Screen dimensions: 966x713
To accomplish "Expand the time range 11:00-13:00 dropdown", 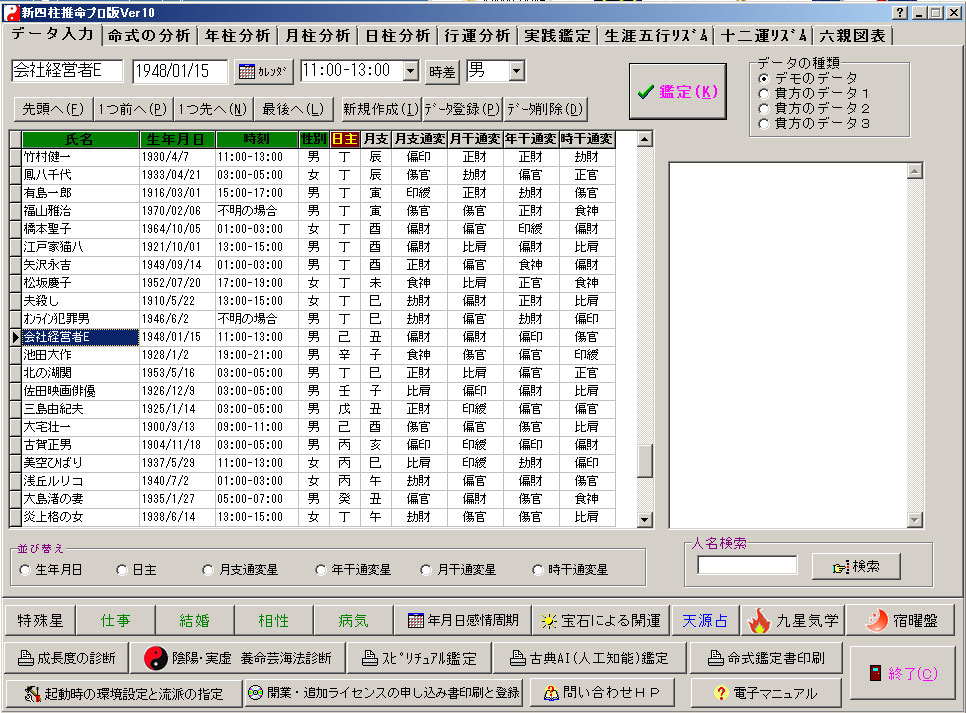I will coord(411,71).
